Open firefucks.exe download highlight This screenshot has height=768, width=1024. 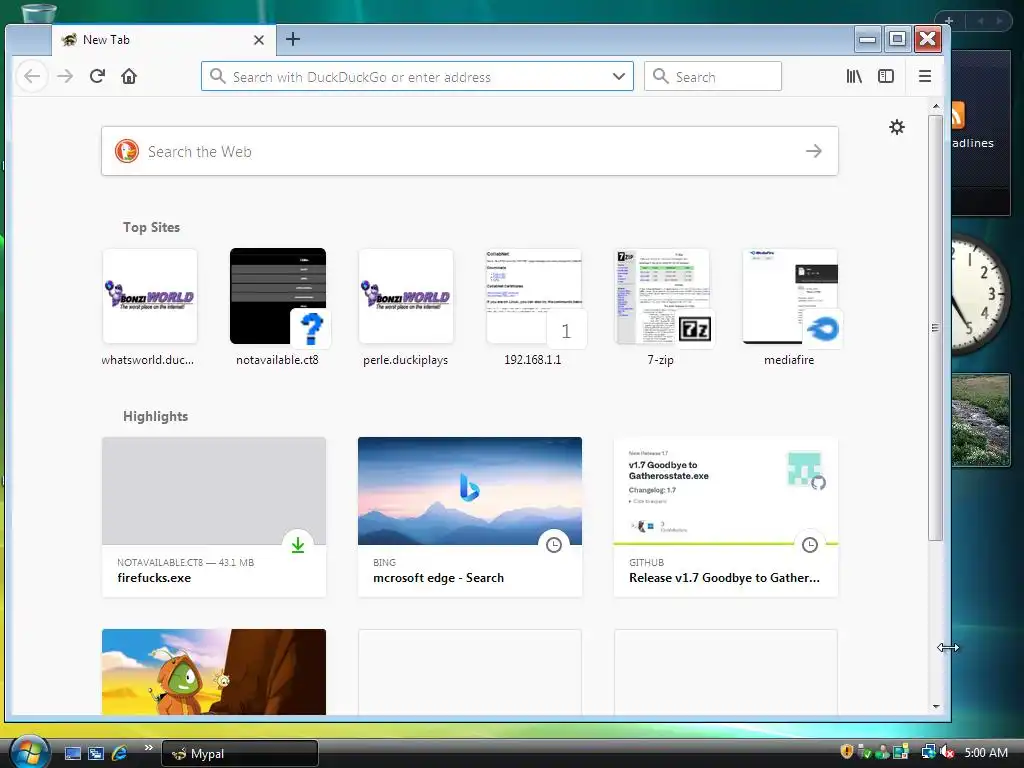(214, 517)
